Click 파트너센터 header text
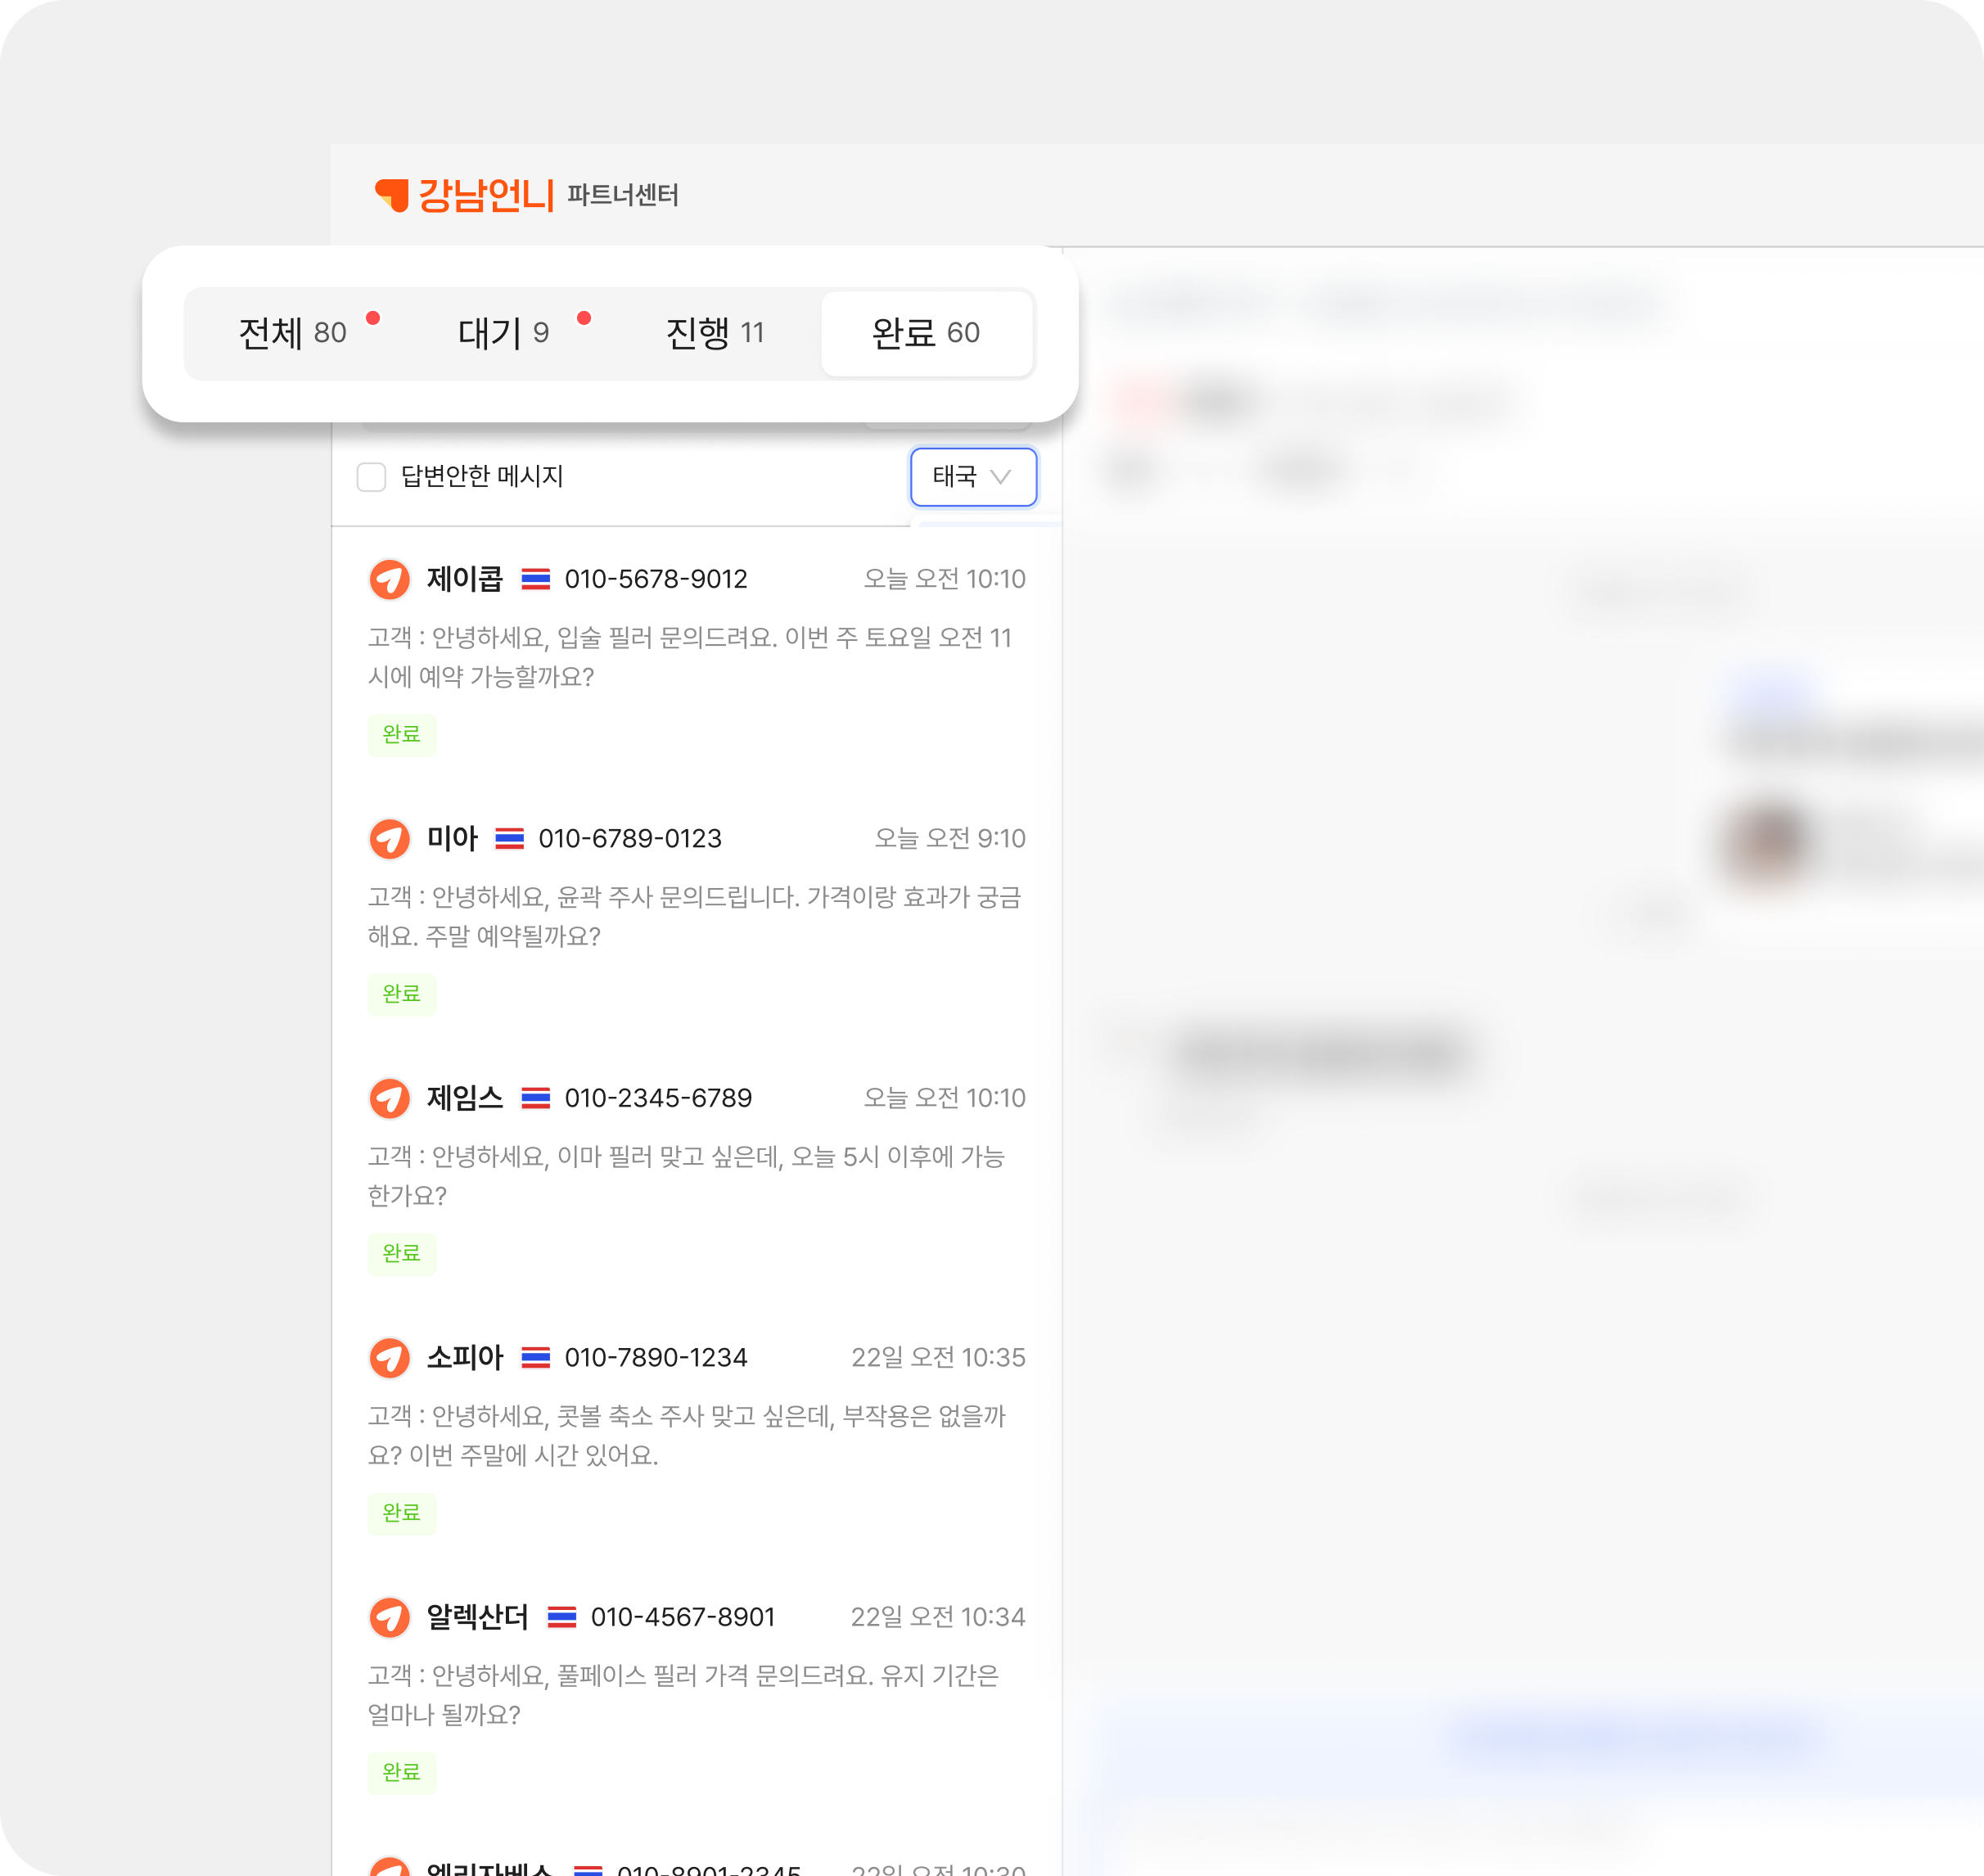This screenshot has height=1876, width=1984. [623, 195]
